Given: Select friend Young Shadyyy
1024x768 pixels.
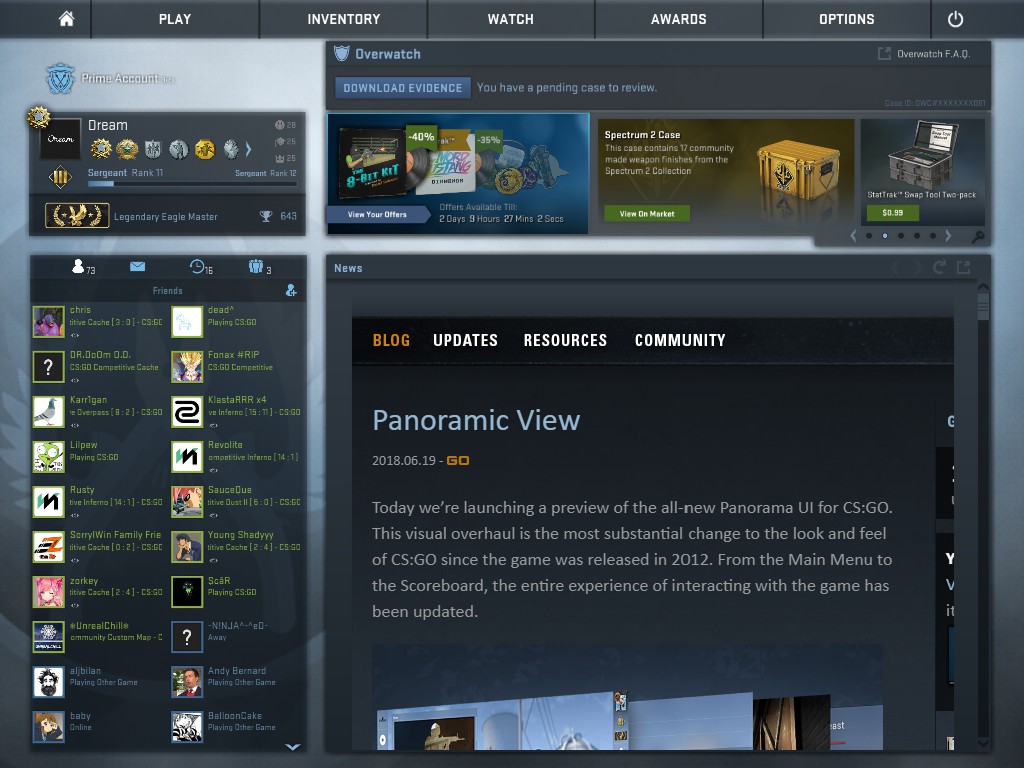Looking at the screenshot, I should coord(237,547).
